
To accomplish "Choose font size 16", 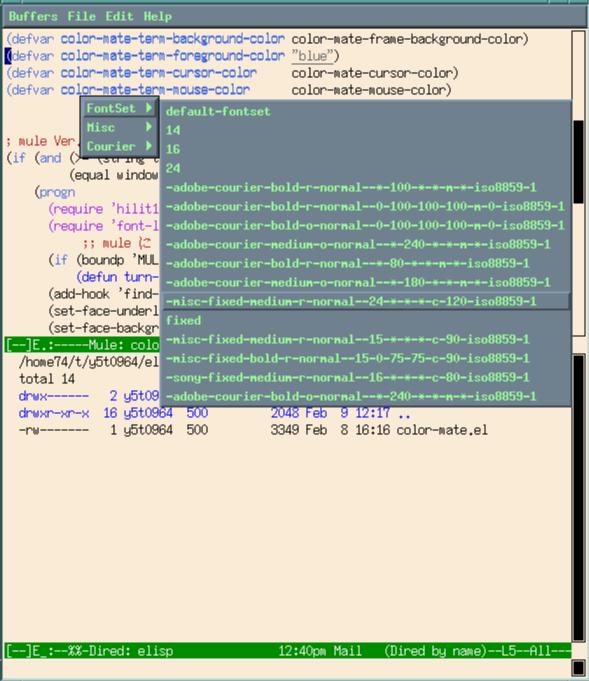I will click(x=365, y=149).
